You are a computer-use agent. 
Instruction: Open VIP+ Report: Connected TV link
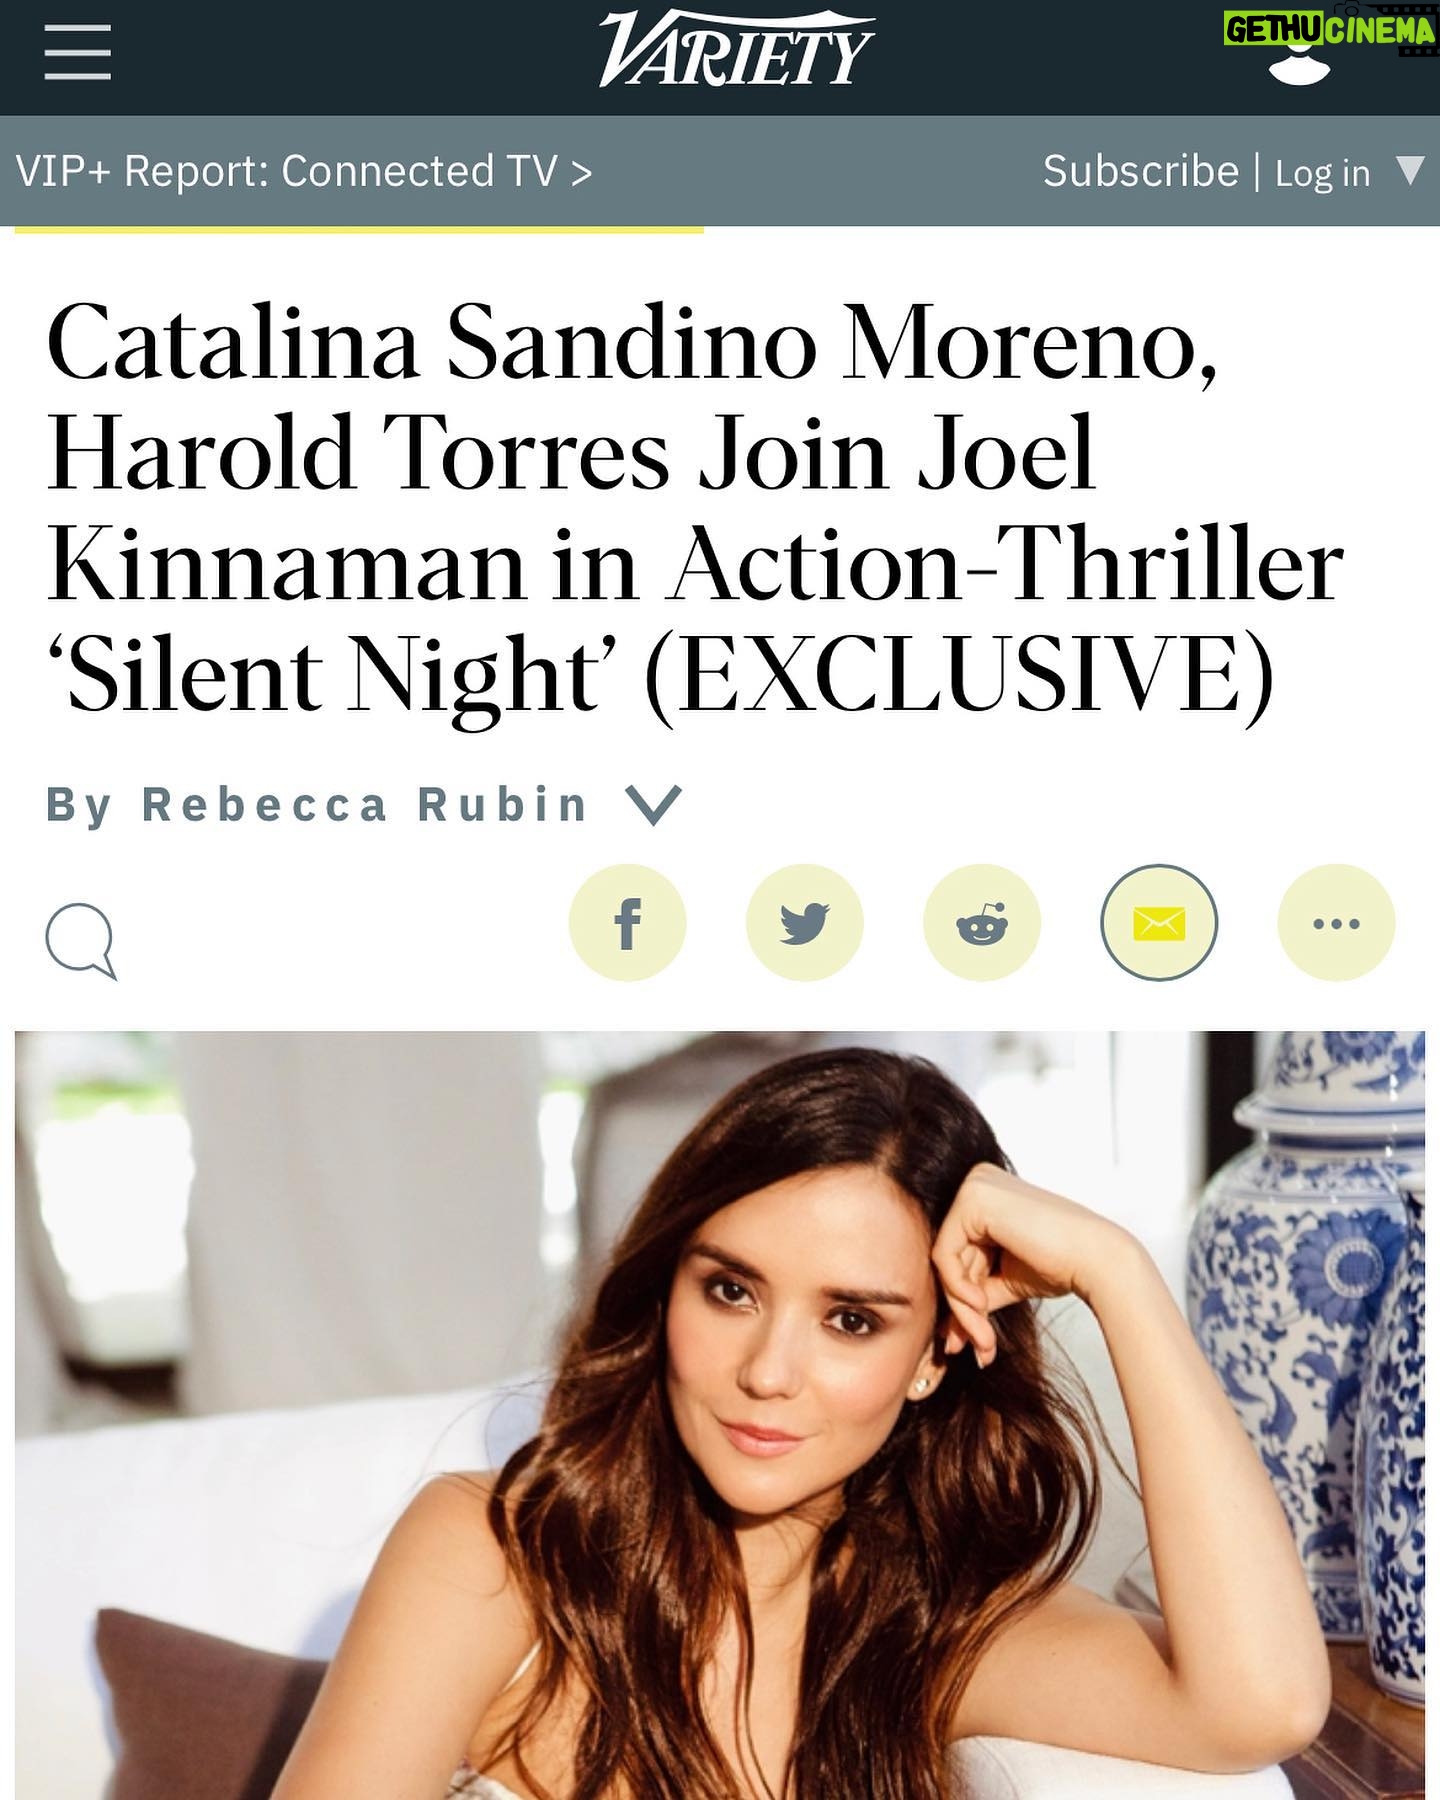pos(304,171)
